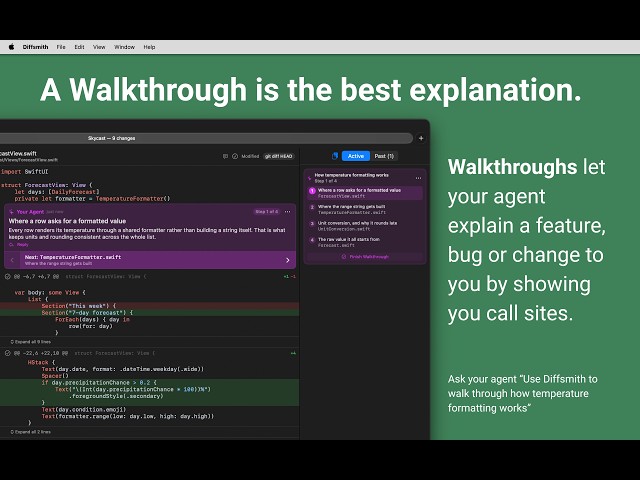Image resolution: width=640 pixels, height=480 pixels.
Task: Open the Window menu
Action: click(x=124, y=47)
